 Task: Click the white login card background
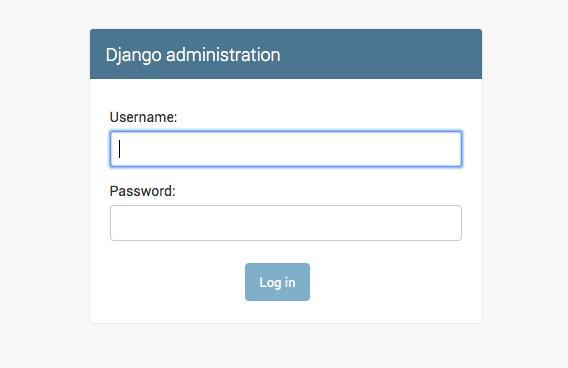click(380, 283)
